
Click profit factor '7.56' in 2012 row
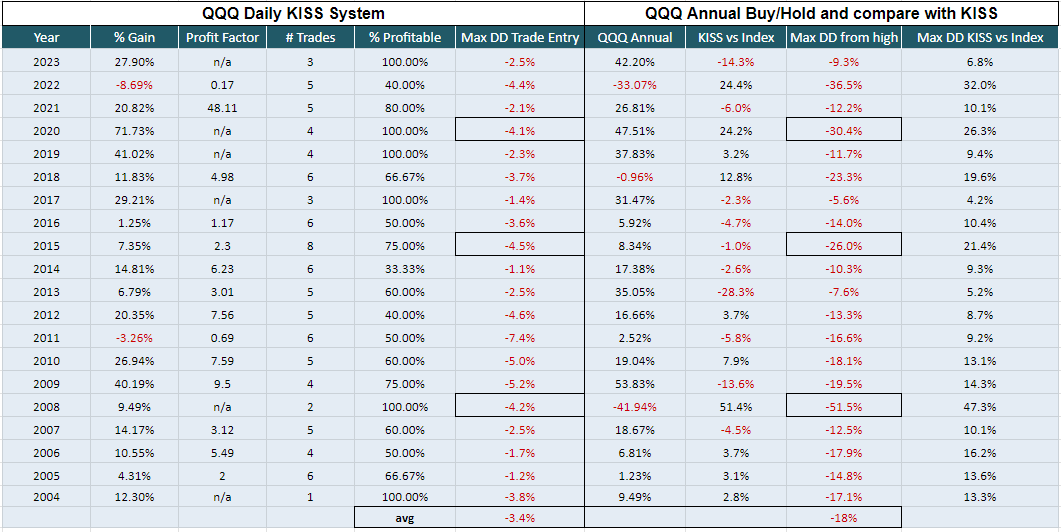coord(223,315)
